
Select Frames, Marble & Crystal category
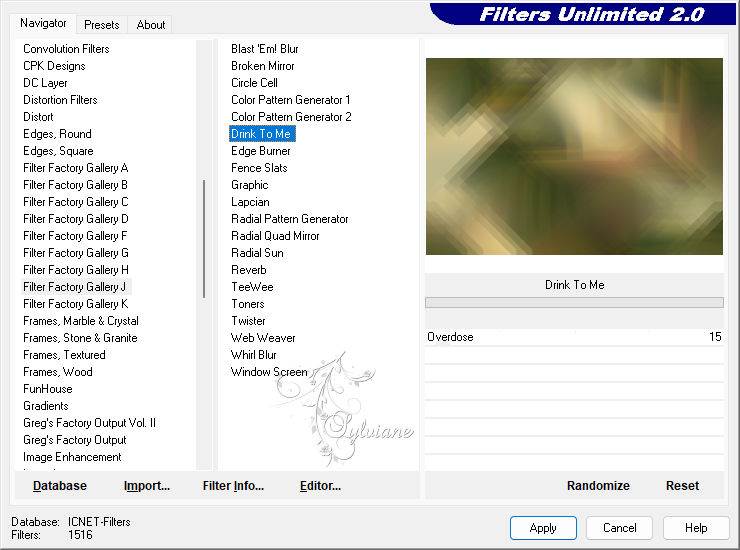[x=81, y=321]
